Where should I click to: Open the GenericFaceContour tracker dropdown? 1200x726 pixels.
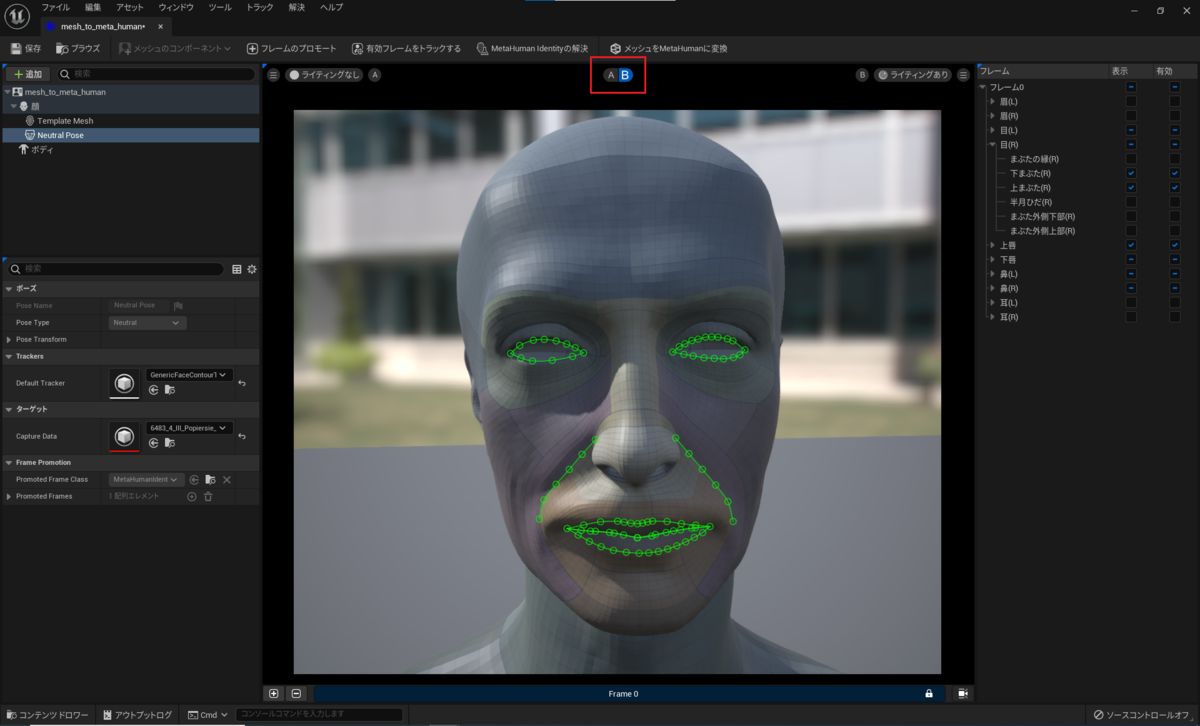tap(189, 375)
